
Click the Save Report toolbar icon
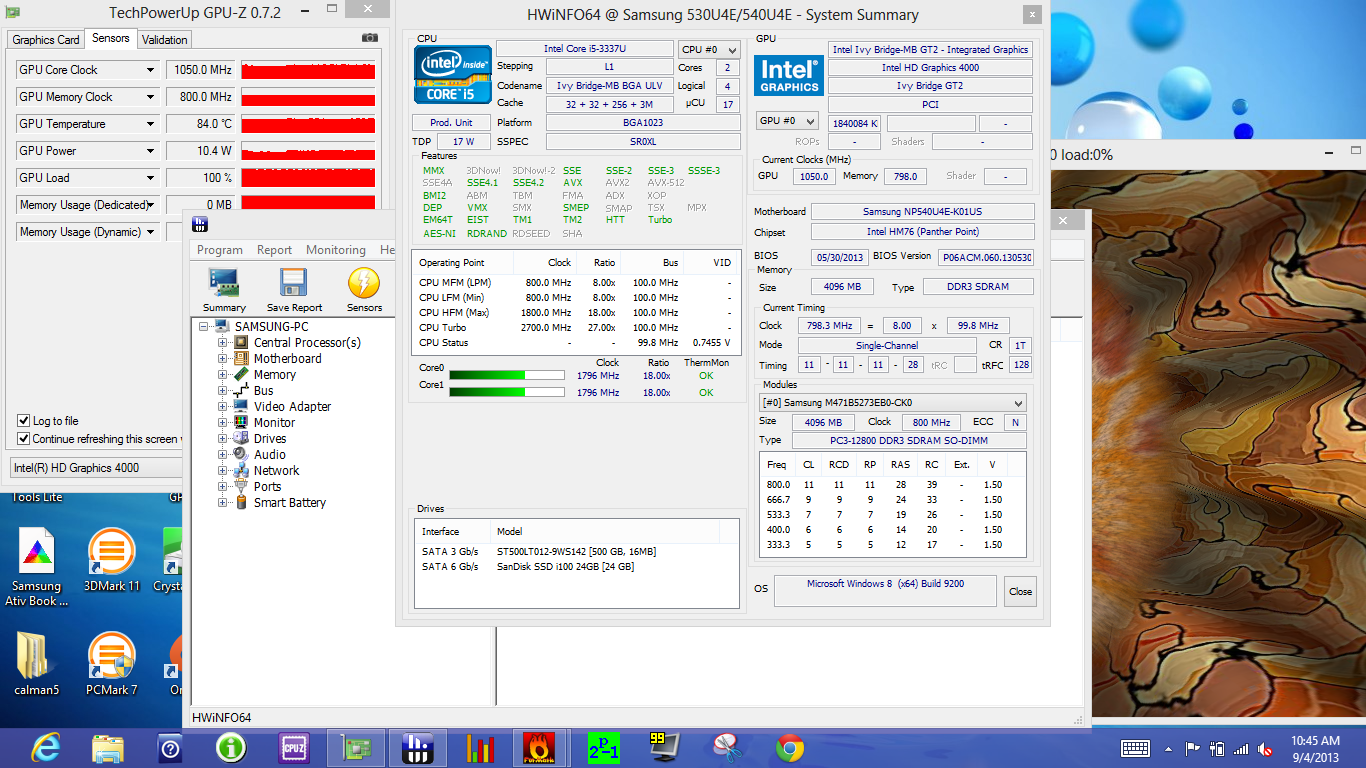294,290
